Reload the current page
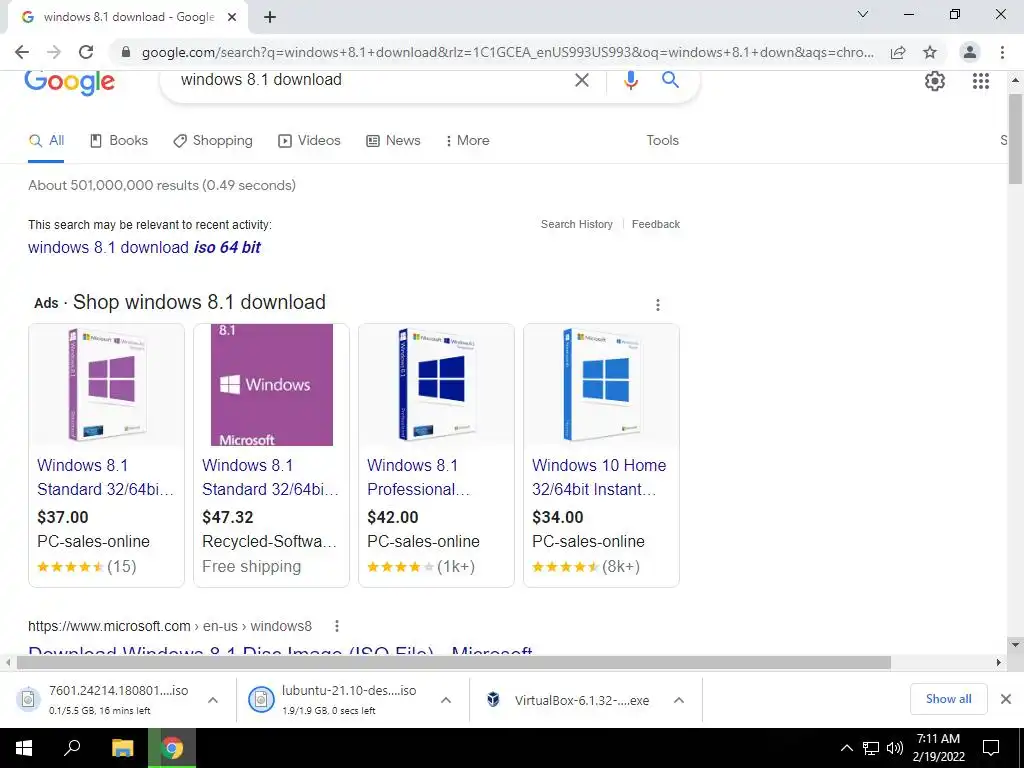This screenshot has height=768, width=1024. tap(86, 52)
